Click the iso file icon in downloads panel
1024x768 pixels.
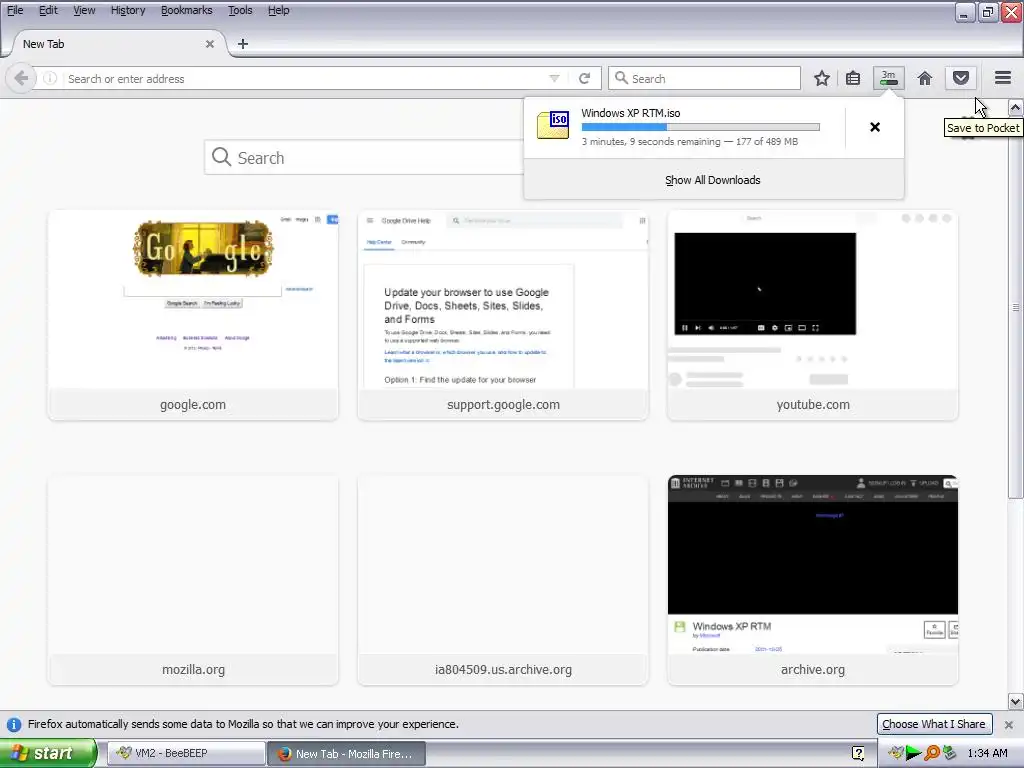point(552,125)
